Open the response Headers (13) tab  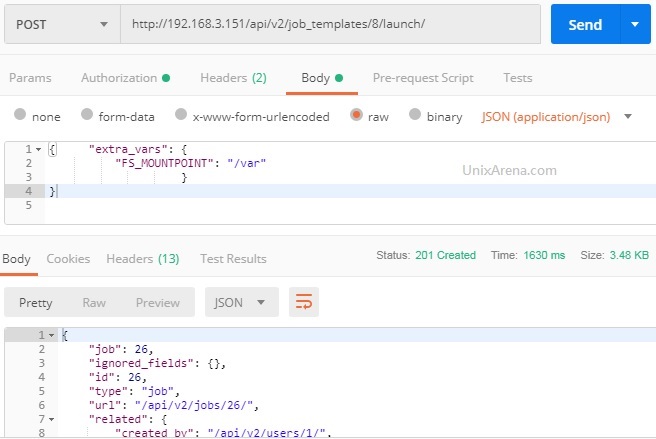coord(143,259)
